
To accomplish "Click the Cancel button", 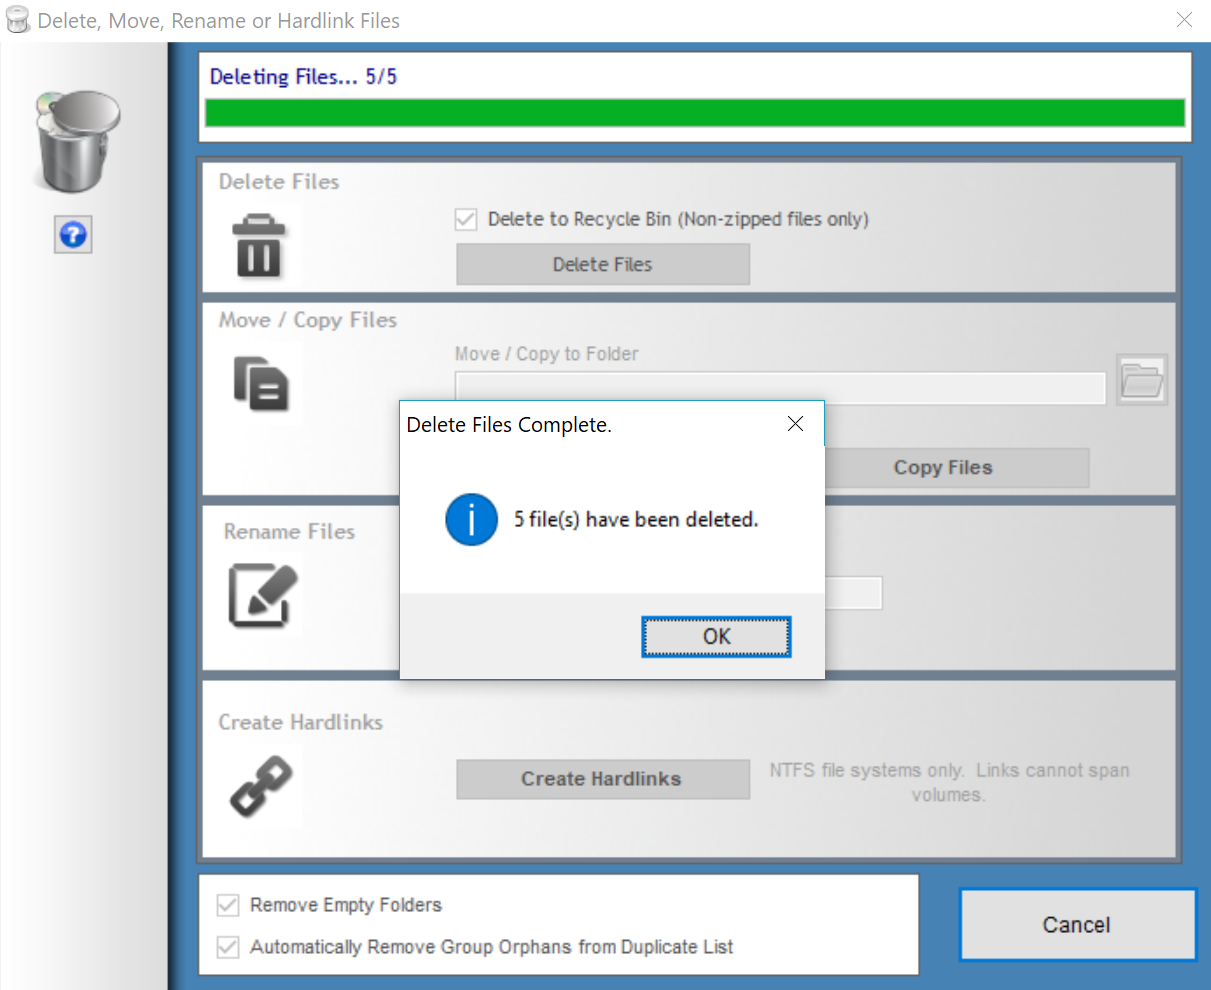I will click(x=1077, y=925).
